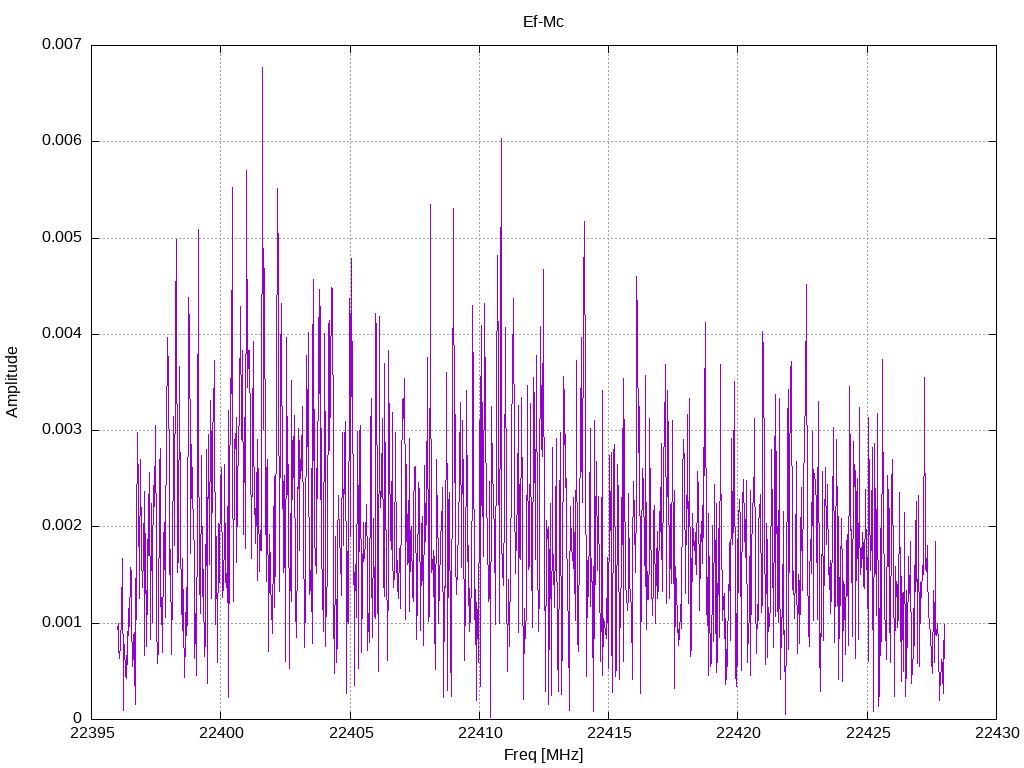Click the y-axis tick value 0.006
1024x768 pixels.
point(62,141)
